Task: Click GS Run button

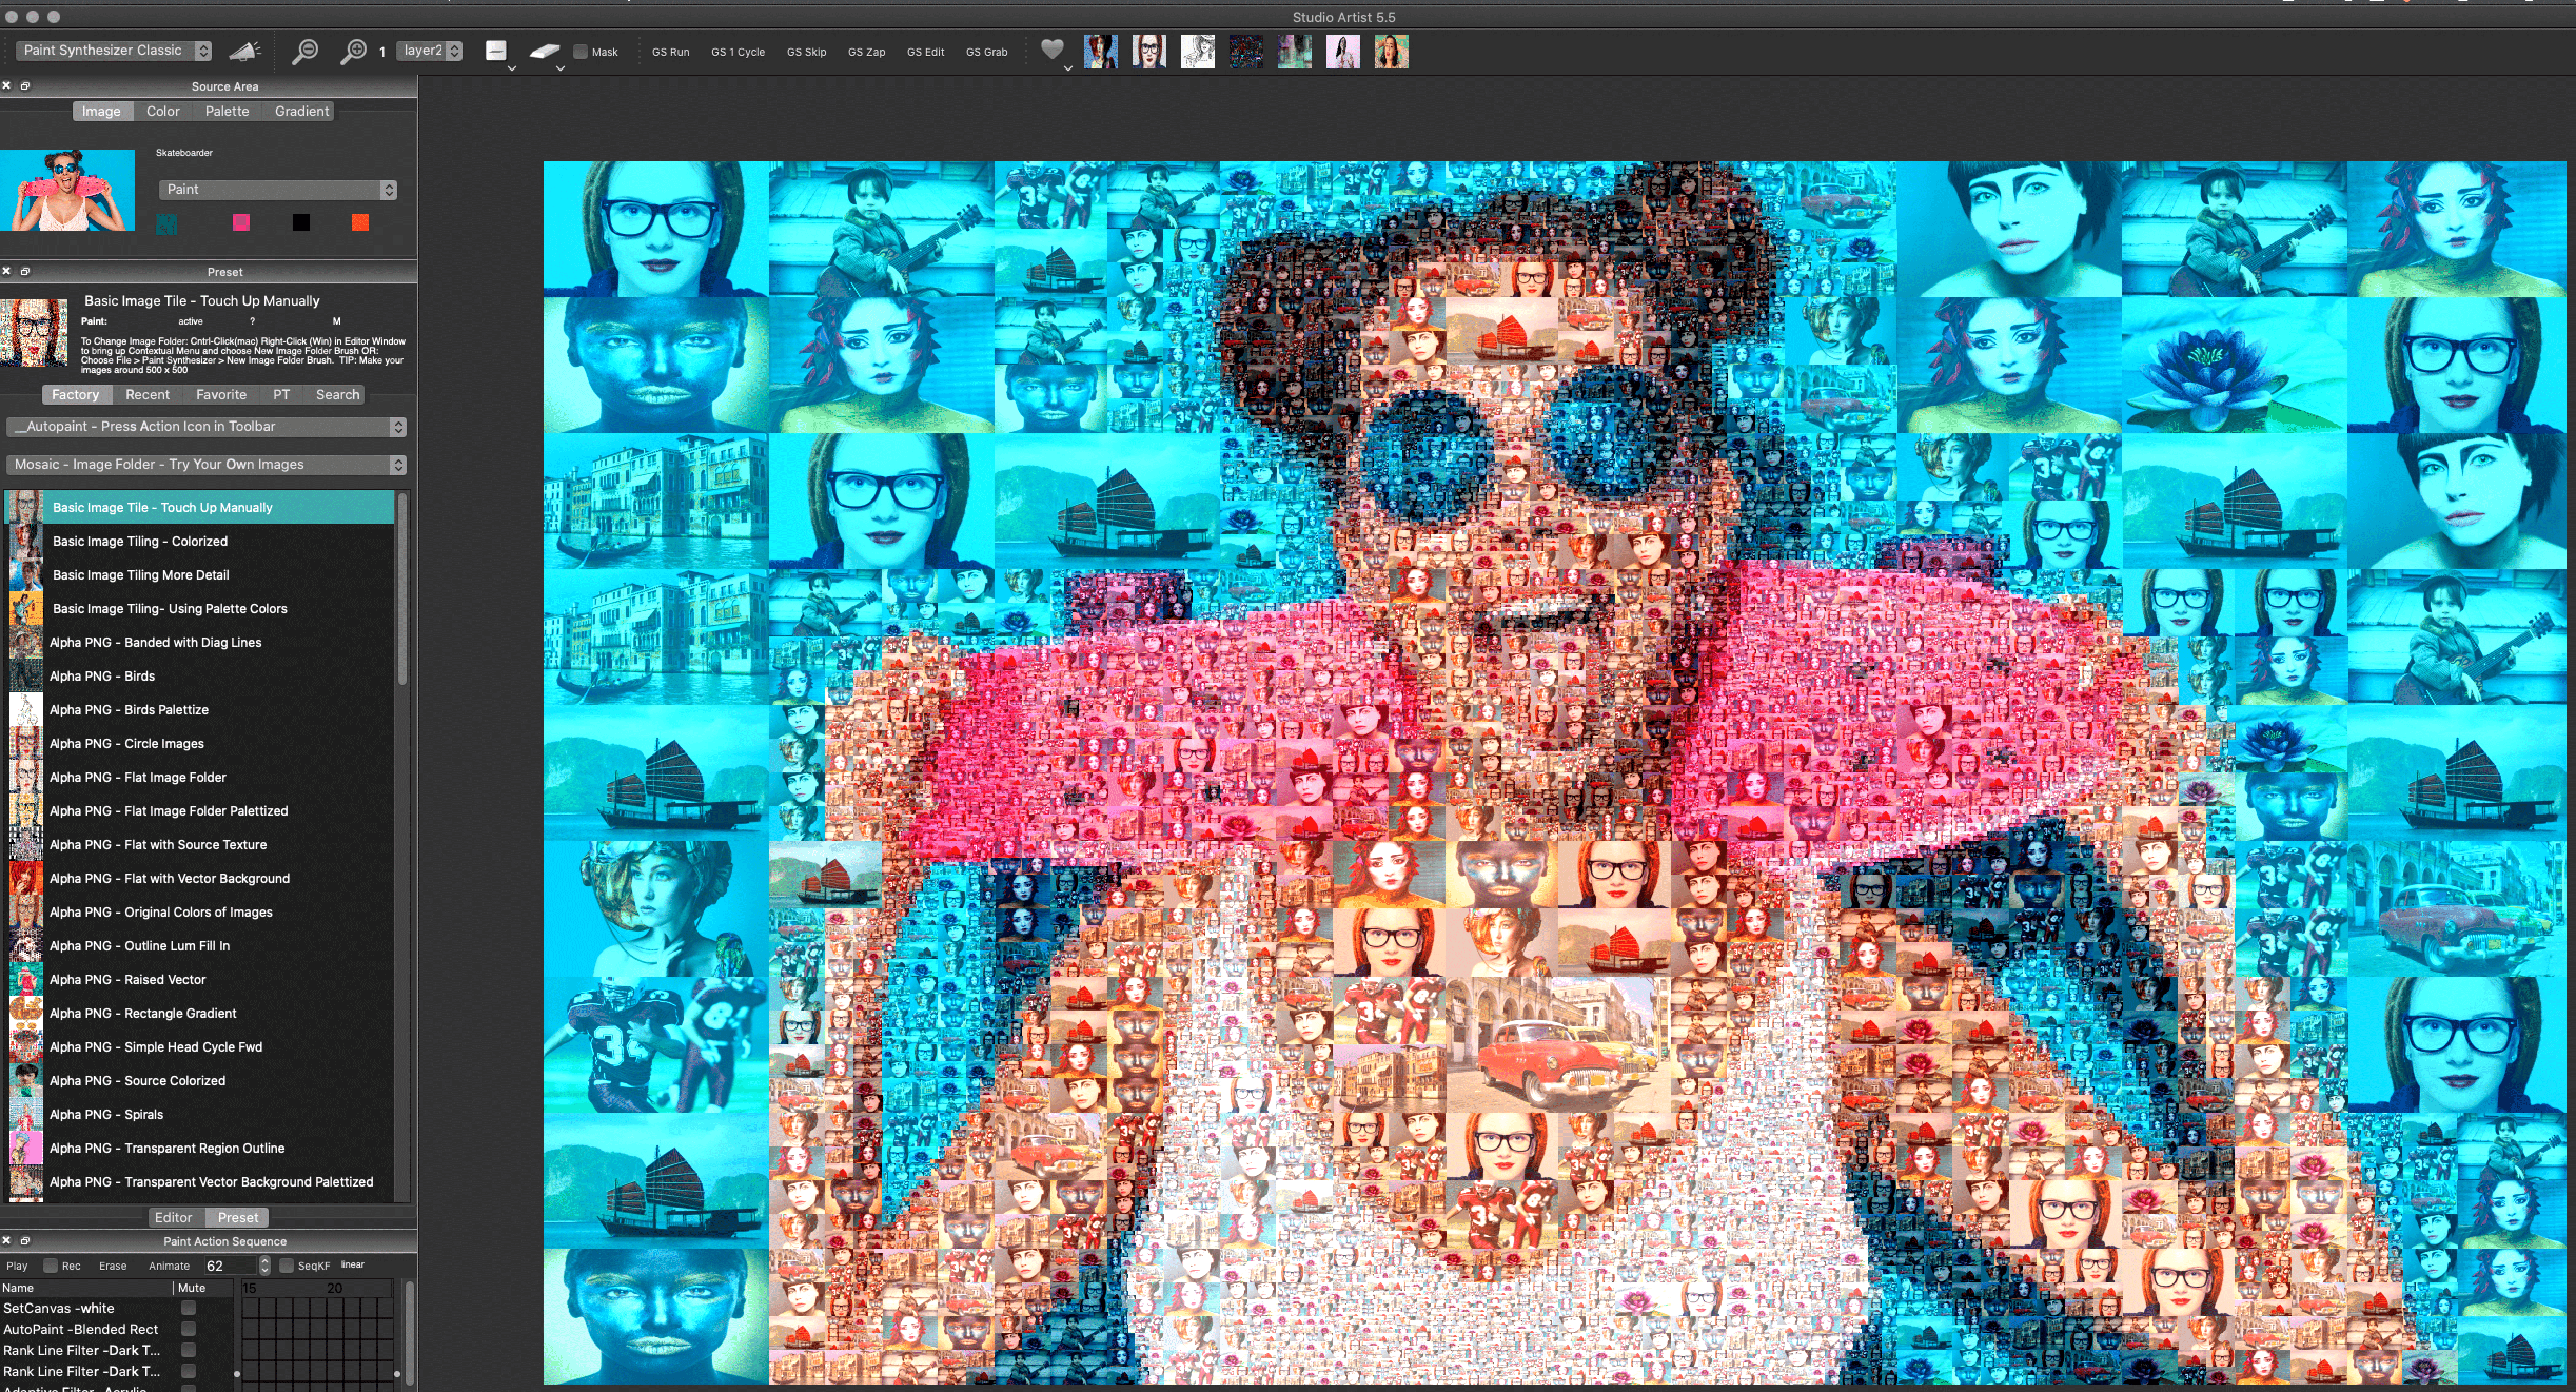Action: point(671,52)
